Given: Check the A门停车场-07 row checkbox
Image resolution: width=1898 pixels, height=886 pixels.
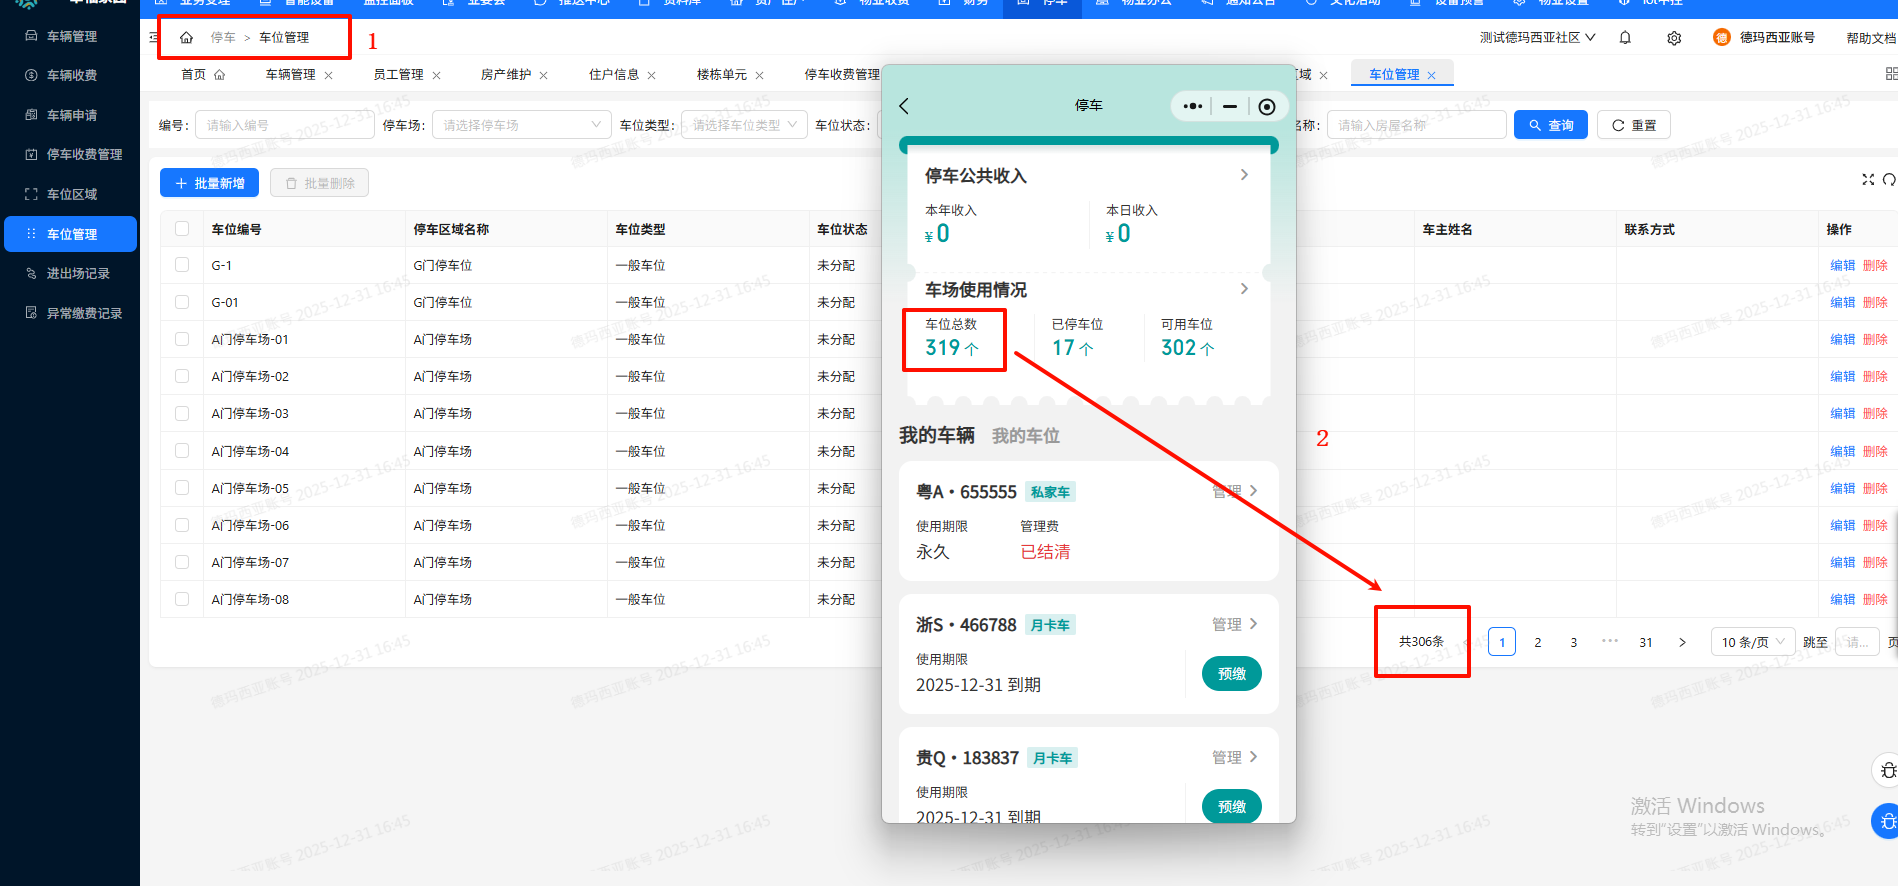Looking at the screenshot, I should click(x=182, y=562).
